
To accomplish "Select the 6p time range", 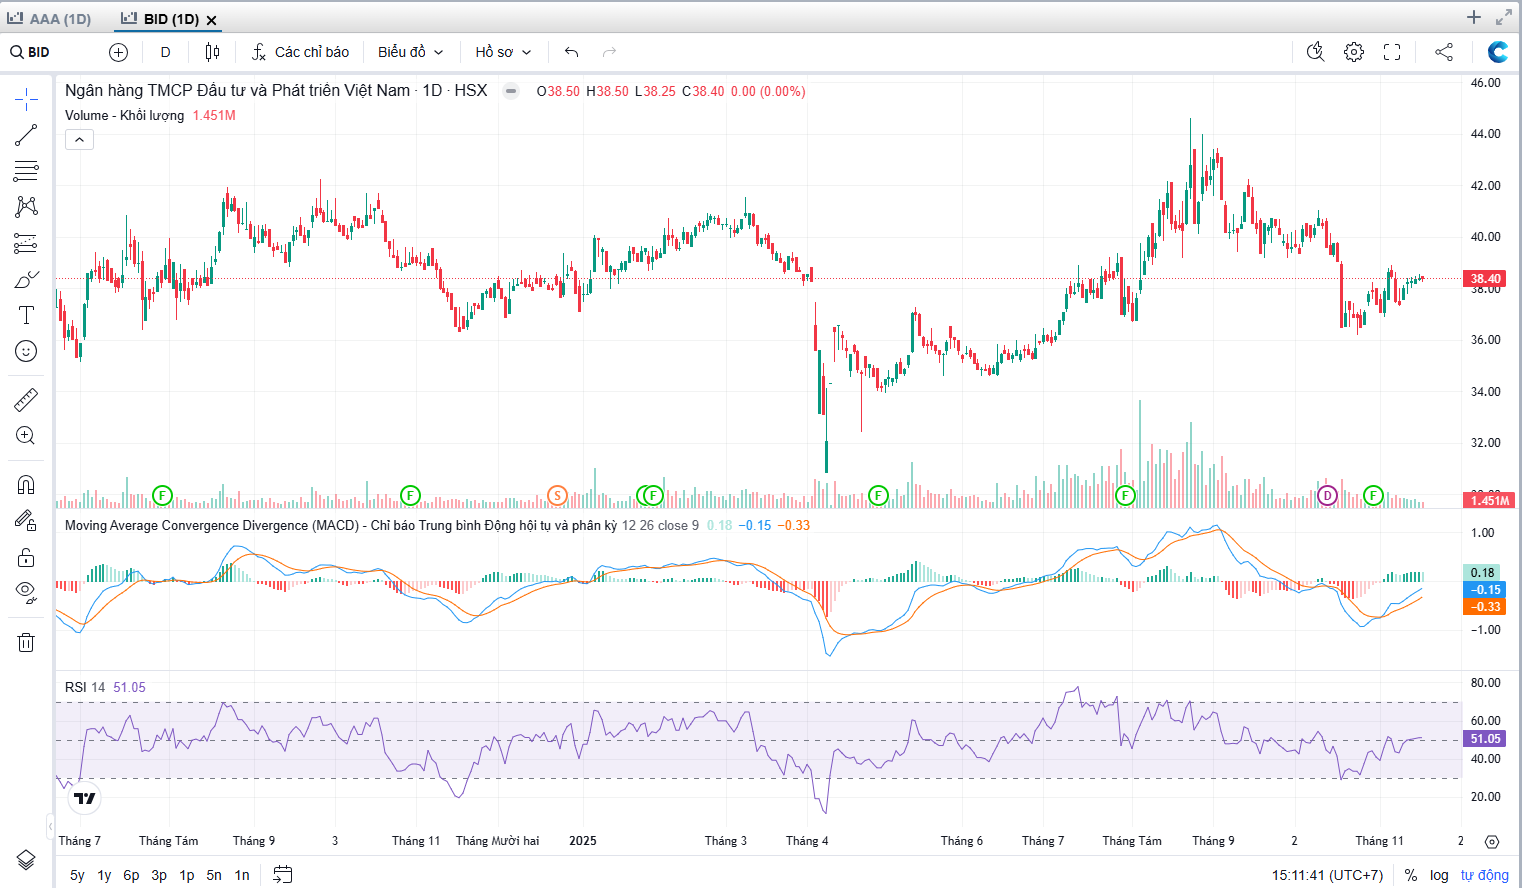I will [x=131, y=875].
